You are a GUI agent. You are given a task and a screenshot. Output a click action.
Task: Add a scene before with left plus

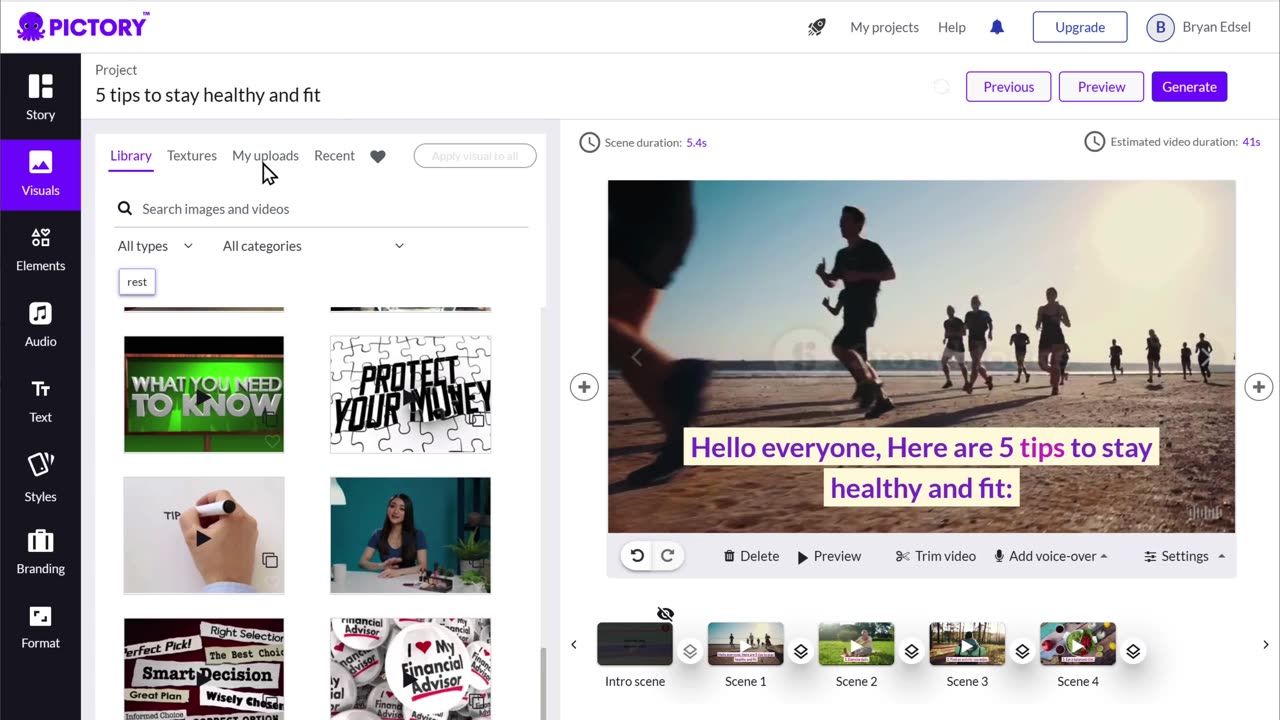[584, 387]
